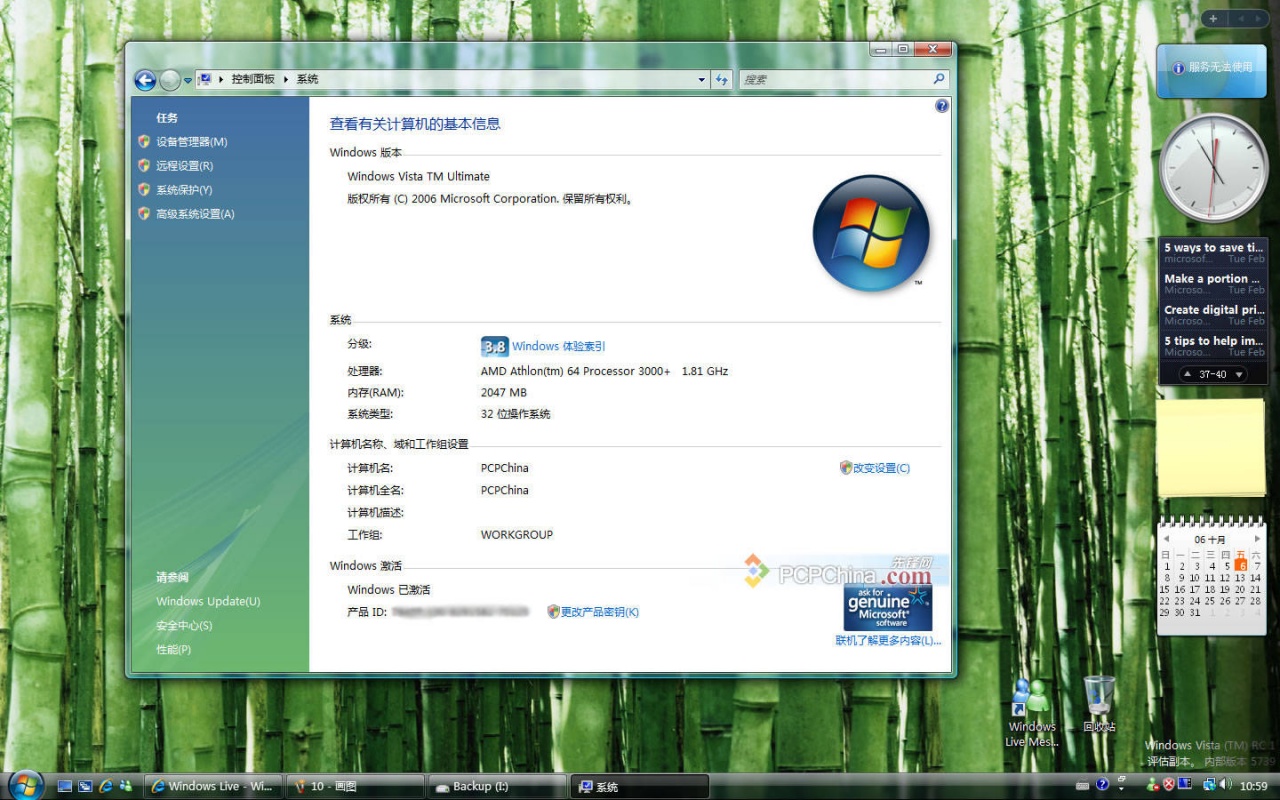
Task: Click the search magnifier icon
Action: pyautogui.click(x=939, y=79)
